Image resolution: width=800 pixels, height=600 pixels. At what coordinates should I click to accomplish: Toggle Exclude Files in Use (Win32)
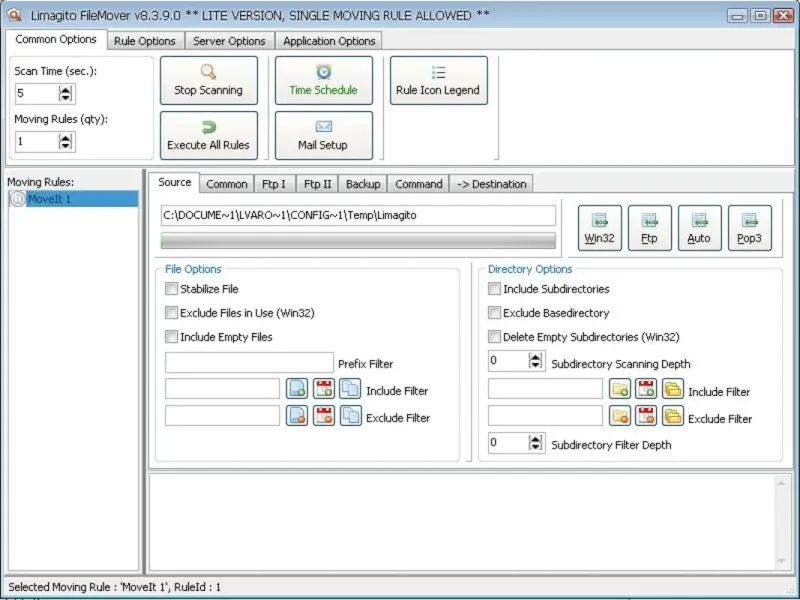171,313
